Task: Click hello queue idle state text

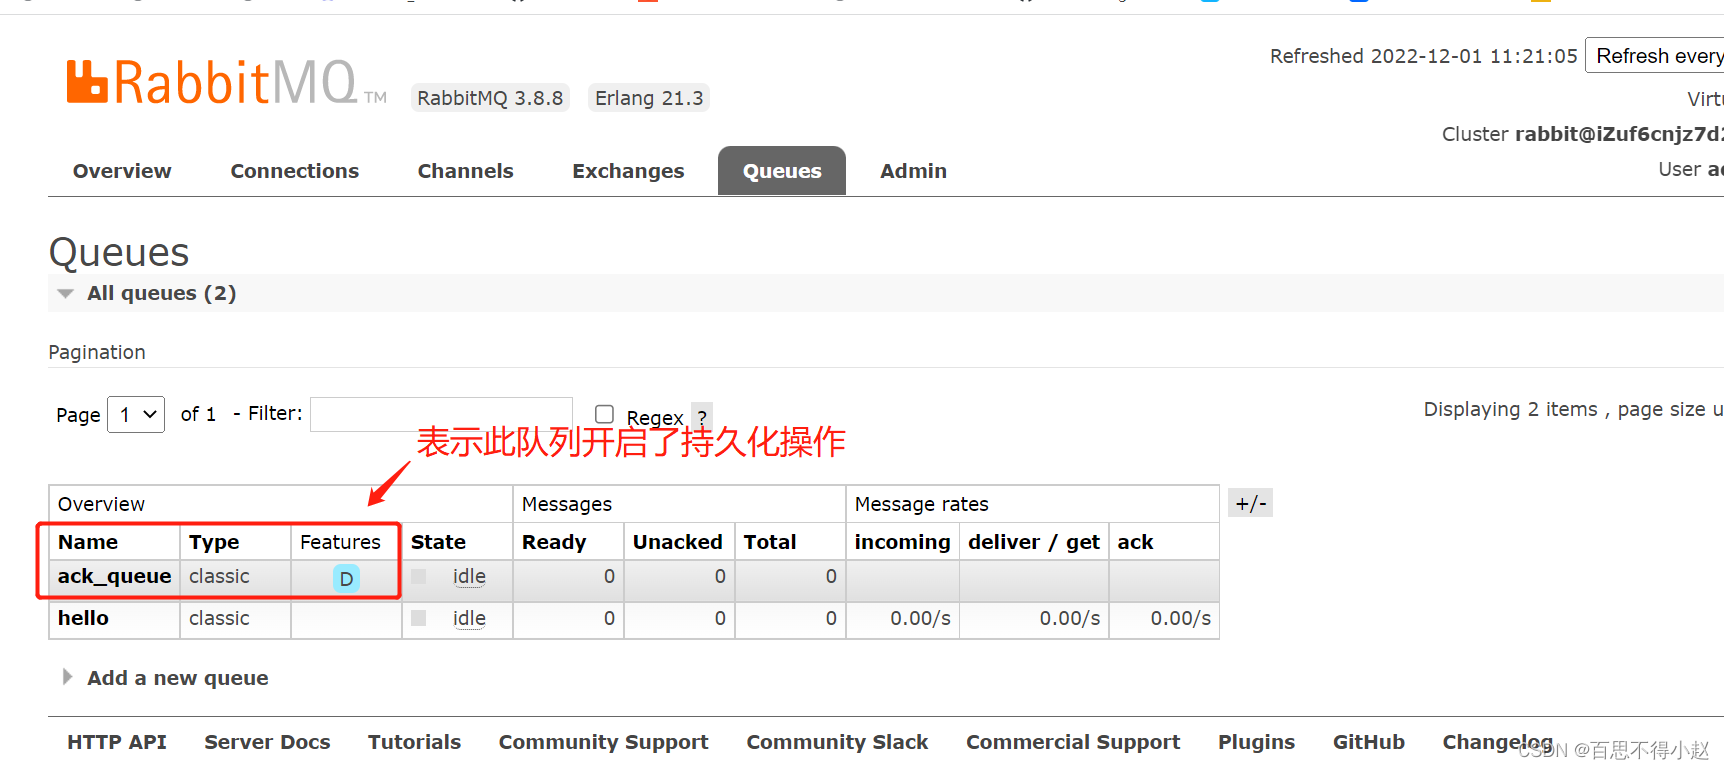Action: tap(469, 619)
